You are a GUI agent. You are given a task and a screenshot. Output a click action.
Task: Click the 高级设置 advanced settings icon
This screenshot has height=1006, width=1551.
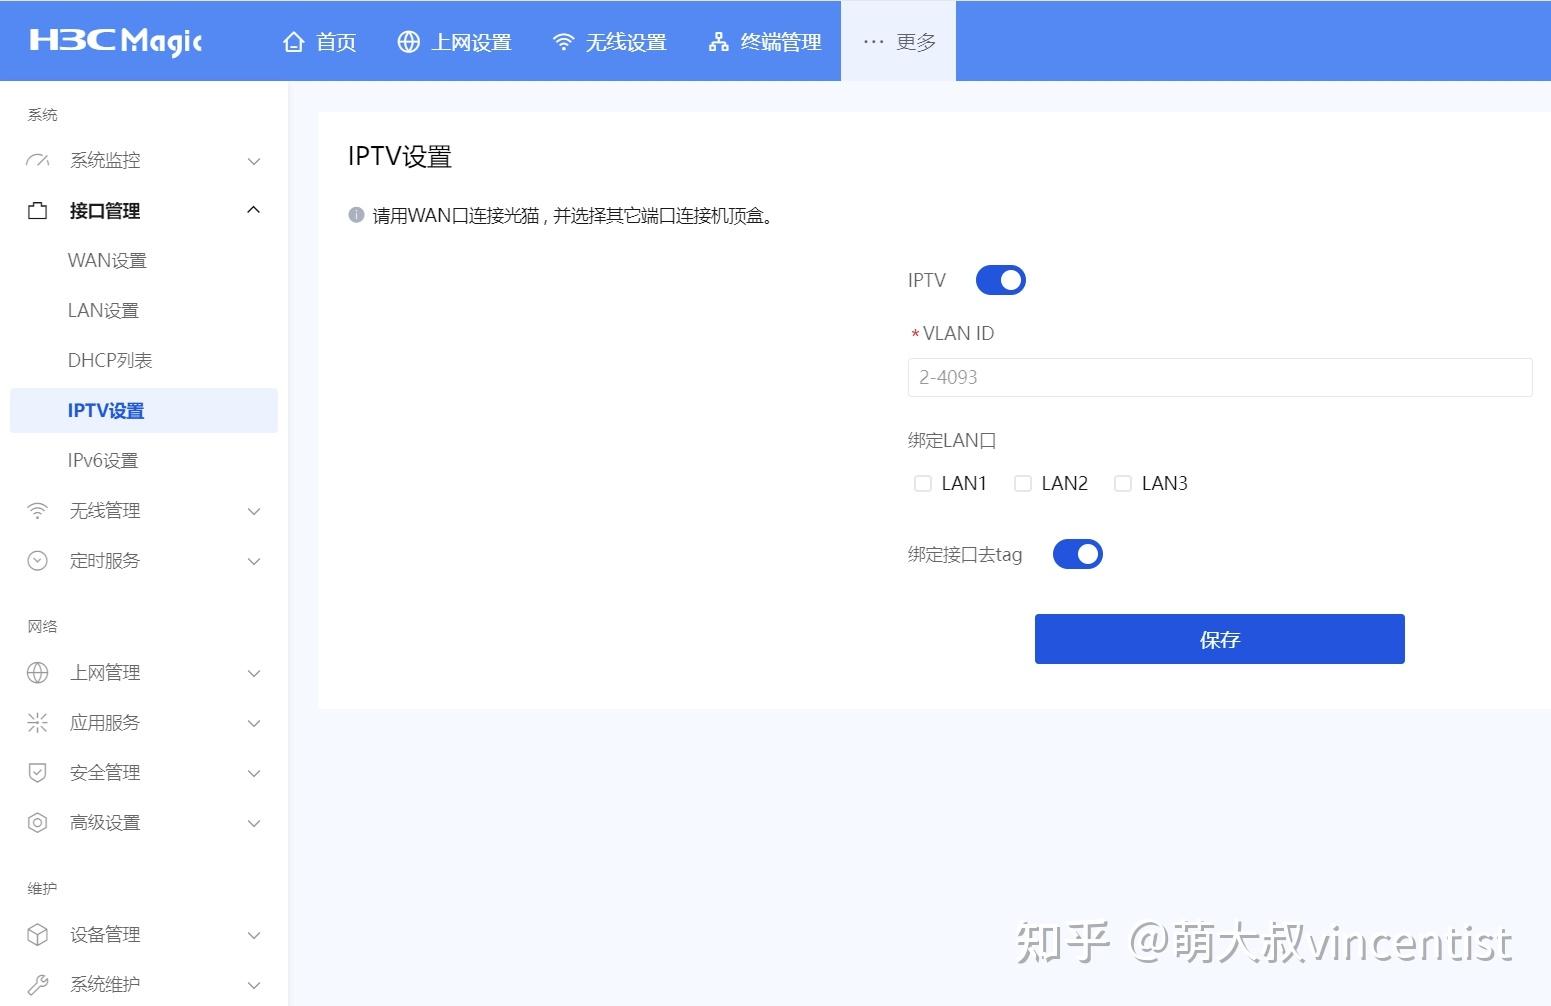[37, 822]
